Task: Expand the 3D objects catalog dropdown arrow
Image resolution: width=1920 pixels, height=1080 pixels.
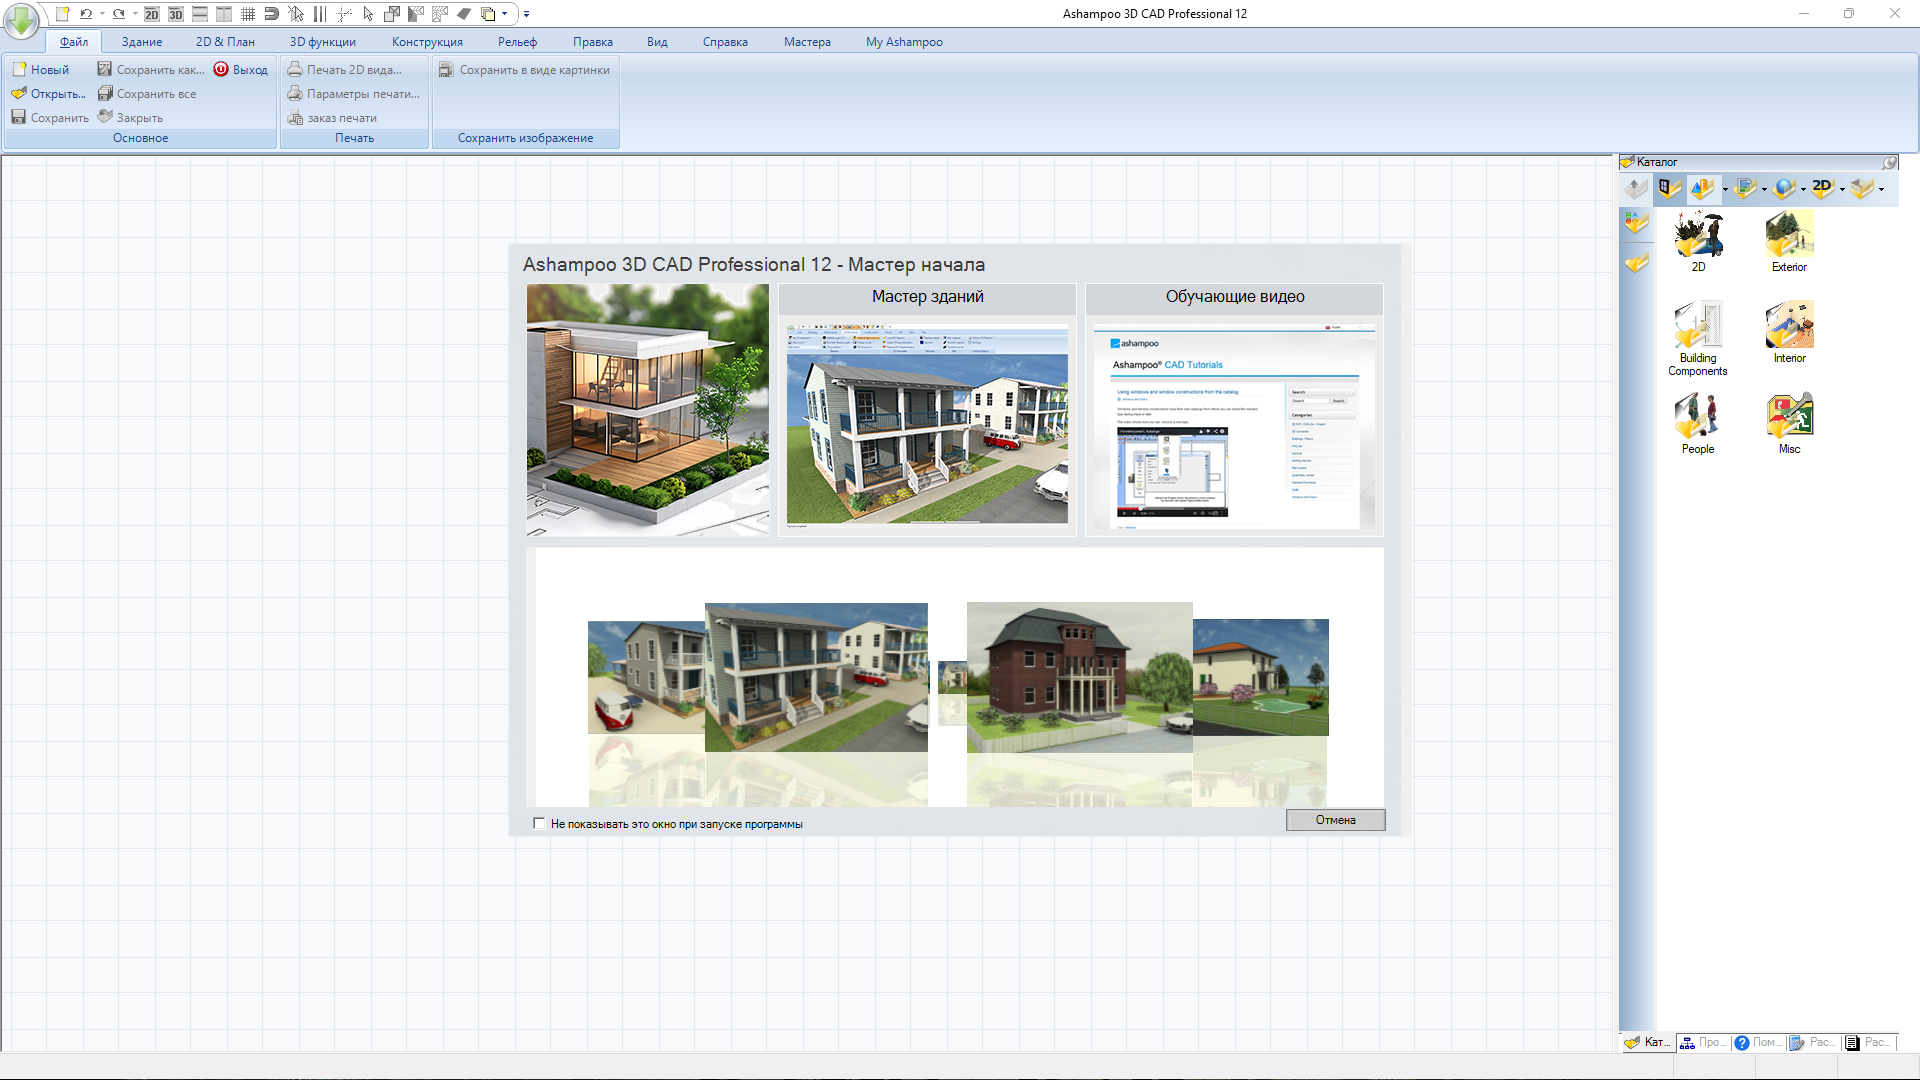Action: [1725, 189]
